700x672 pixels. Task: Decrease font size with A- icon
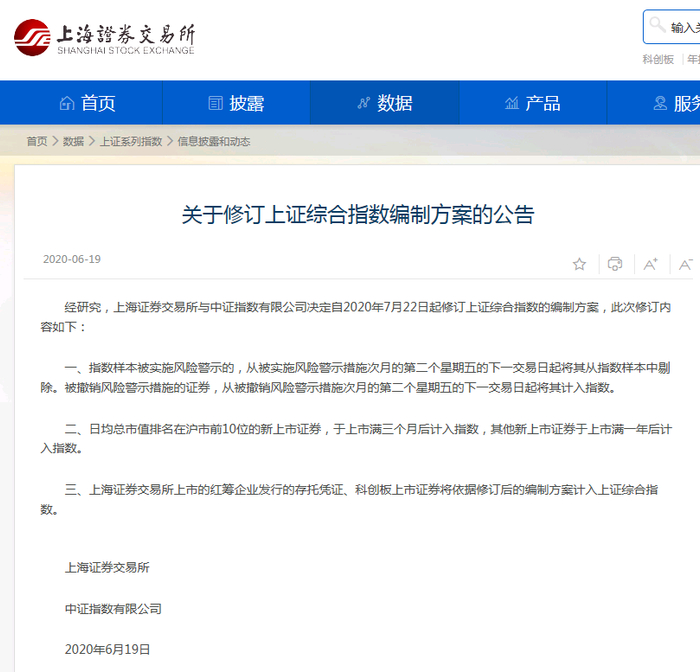click(x=686, y=264)
